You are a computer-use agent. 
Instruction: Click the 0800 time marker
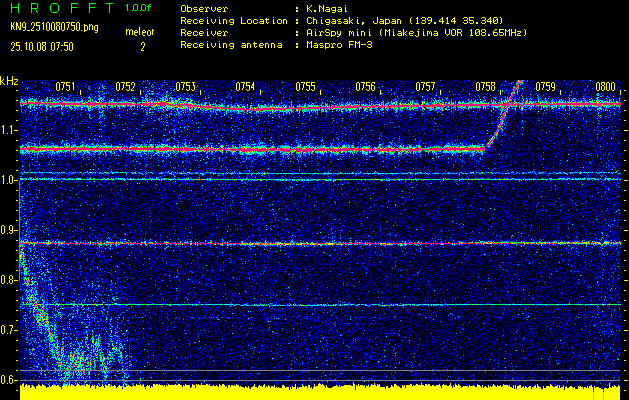(605, 87)
